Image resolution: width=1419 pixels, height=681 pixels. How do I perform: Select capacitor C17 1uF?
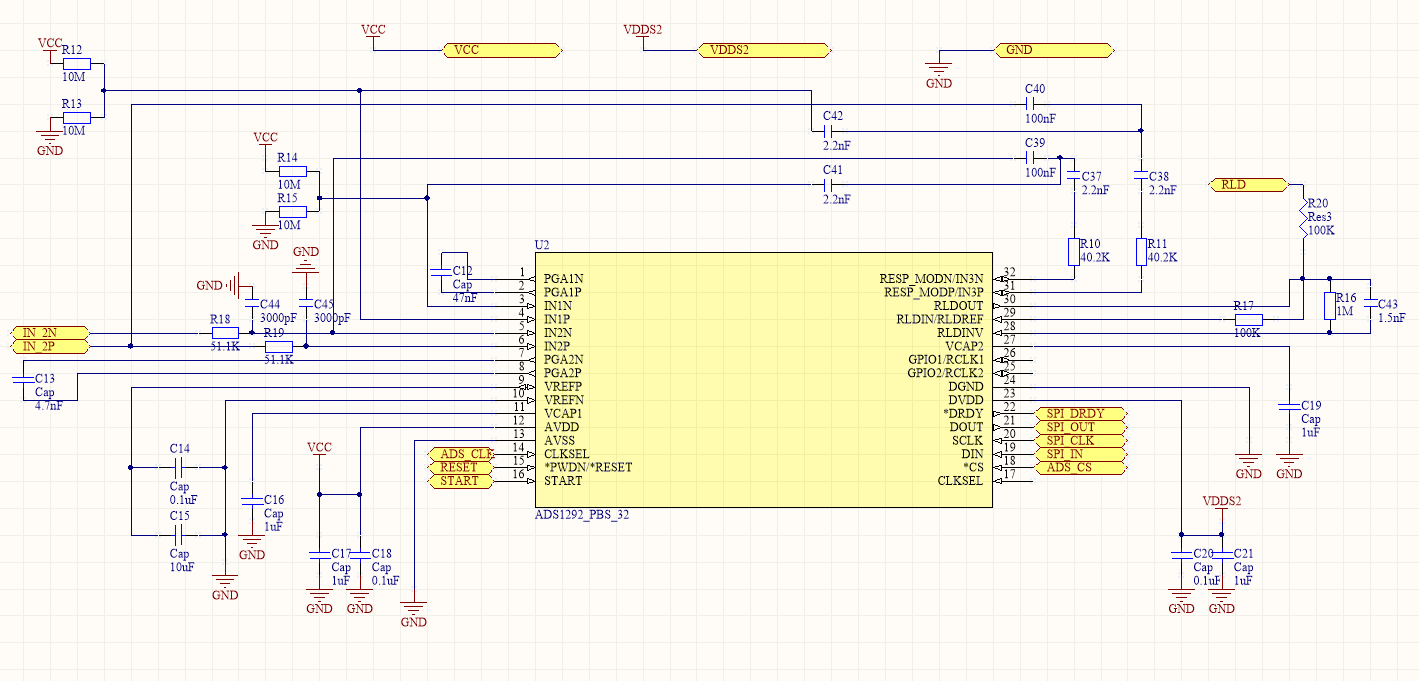[319, 553]
